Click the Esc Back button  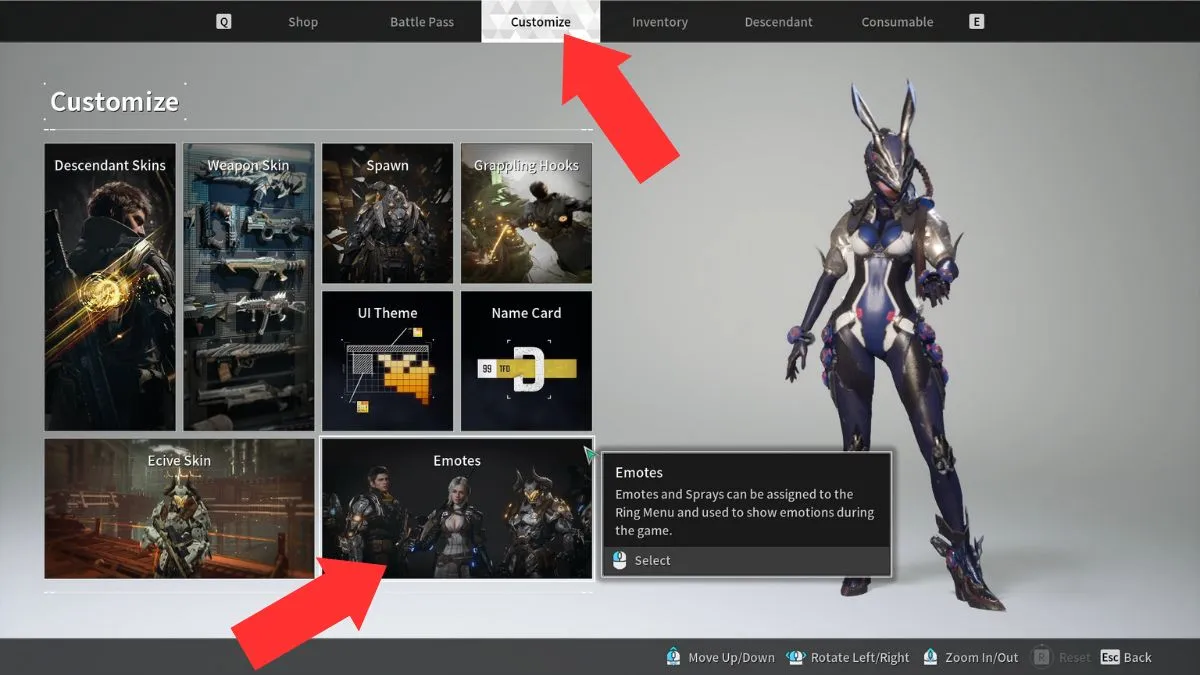(1126, 657)
